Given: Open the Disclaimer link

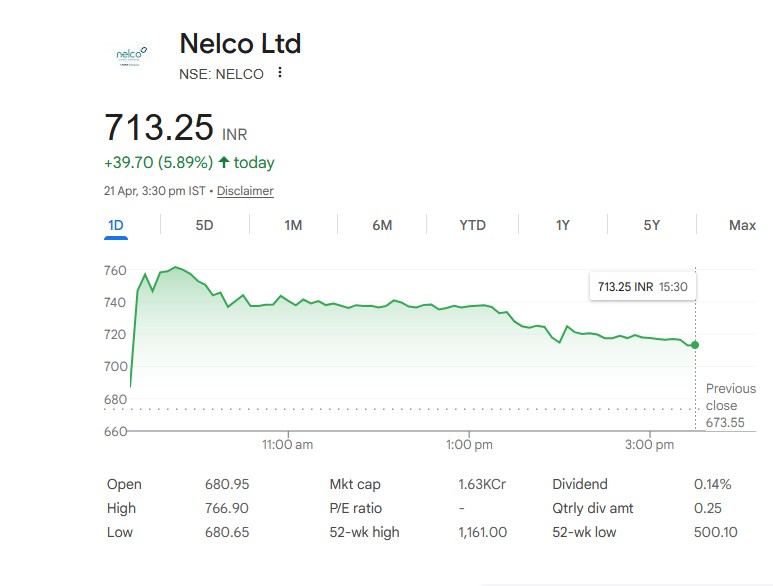Looking at the screenshot, I should click(x=245, y=191).
